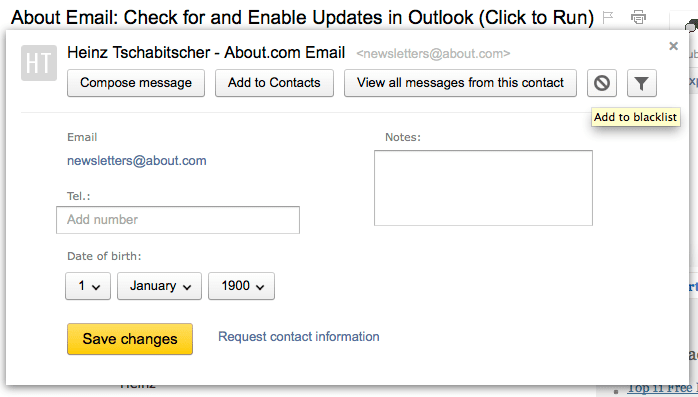698x397 pixels.
Task: Add sender to blacklist with the blocked-circle icon
Action: point(602,83)
